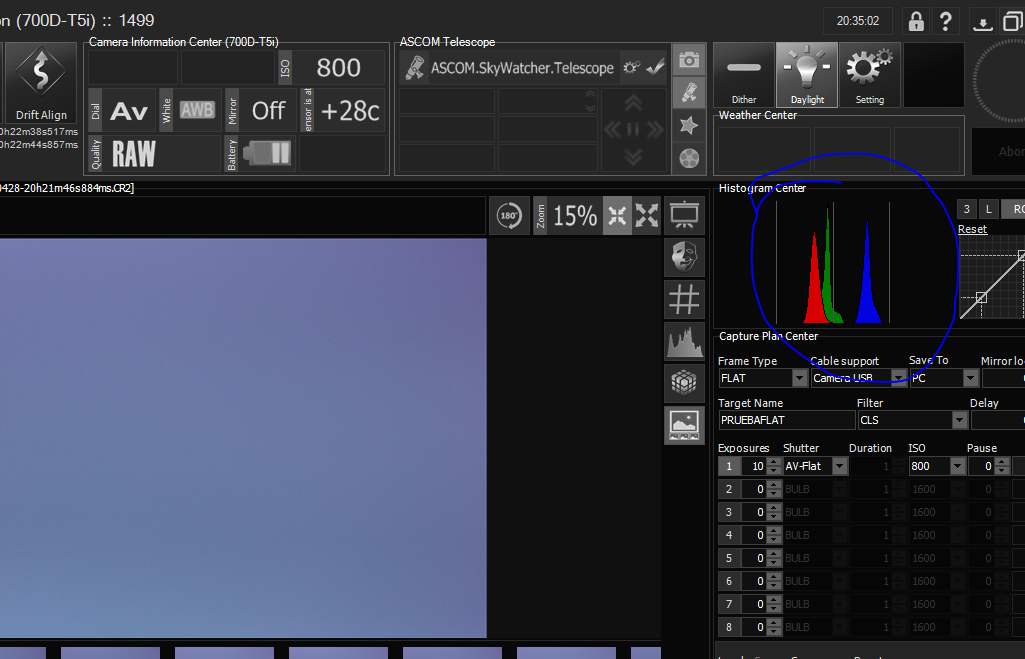The height and width of the screenshot is (659, 1025).
Task: Click the Setting gears button
Action: [869, 75]
